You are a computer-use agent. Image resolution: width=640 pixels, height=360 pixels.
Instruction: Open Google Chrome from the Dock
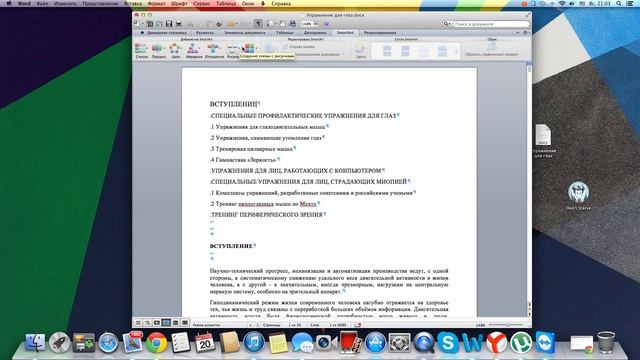tap(157, 342)
